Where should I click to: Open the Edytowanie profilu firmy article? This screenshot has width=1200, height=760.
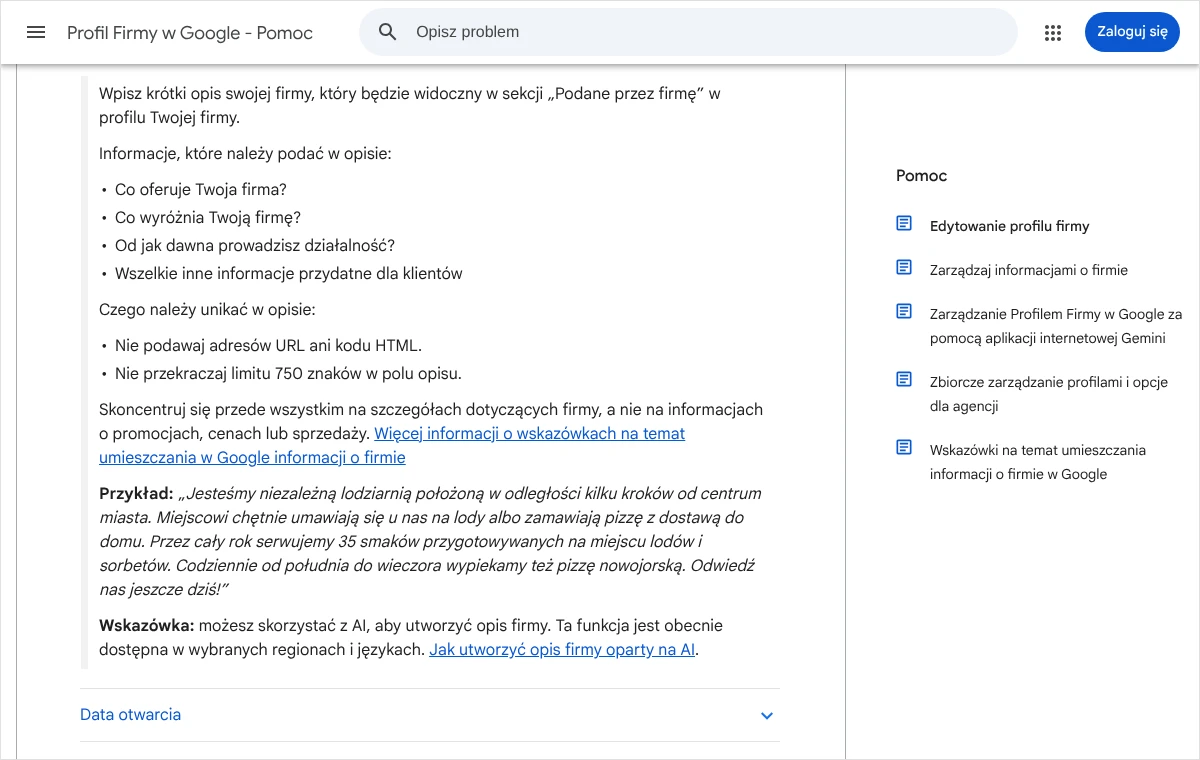pyautogui.click(x=1009, y=226)
